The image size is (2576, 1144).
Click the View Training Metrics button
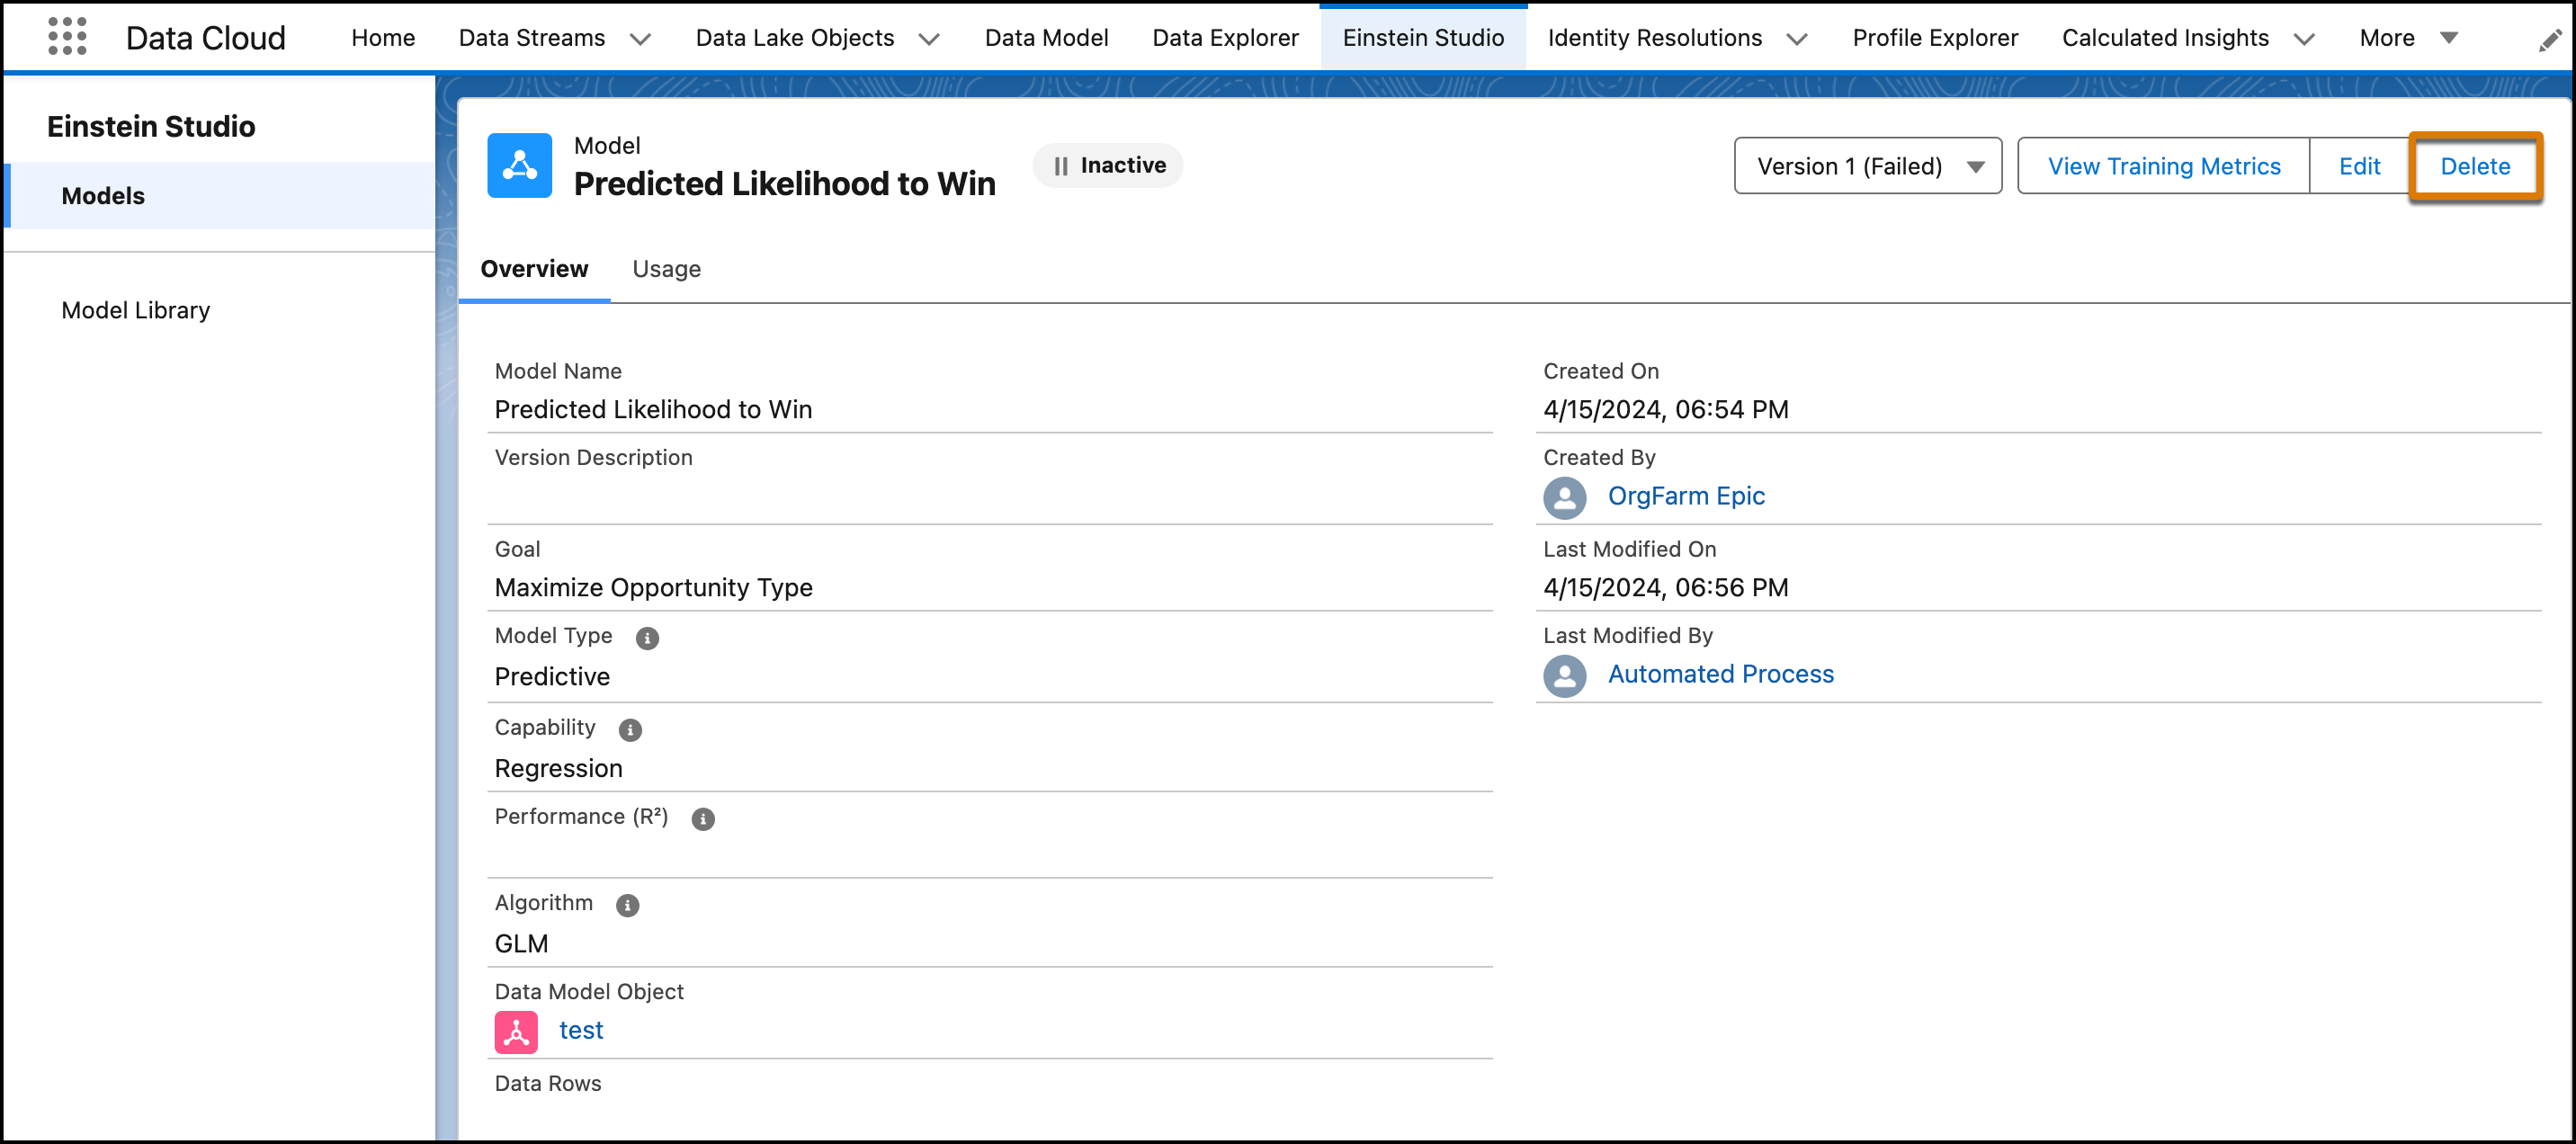pos(2164,166)
